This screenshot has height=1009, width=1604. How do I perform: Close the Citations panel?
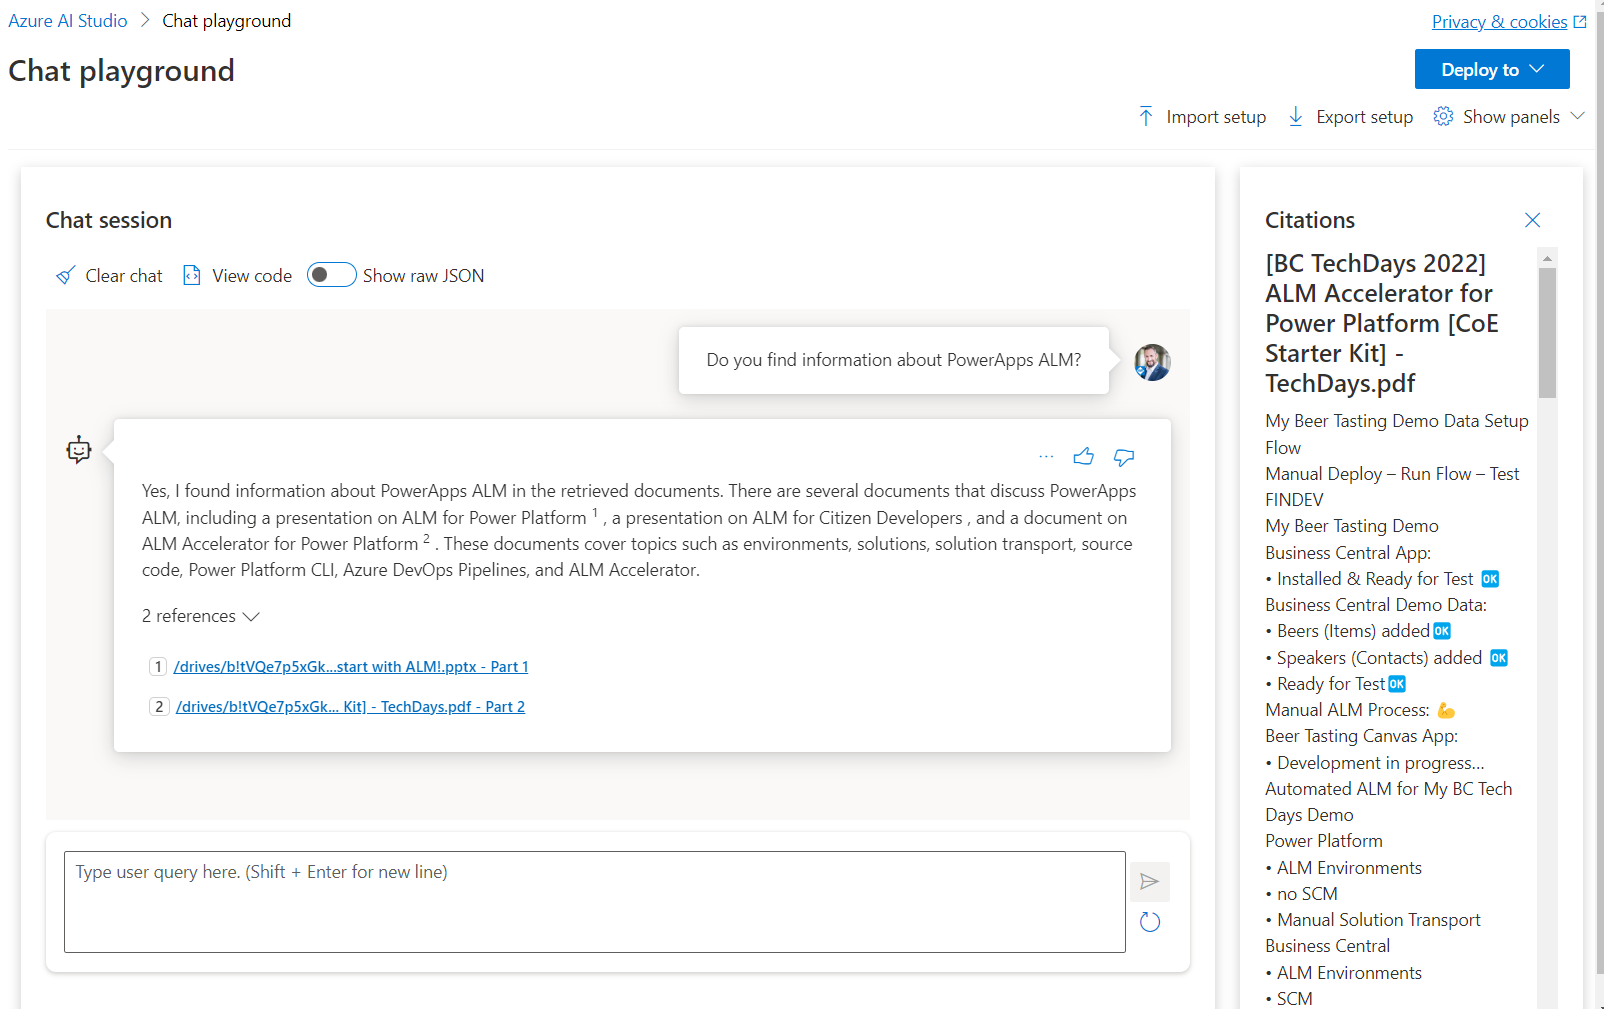pyautogui.click(x=1533, y=219)
